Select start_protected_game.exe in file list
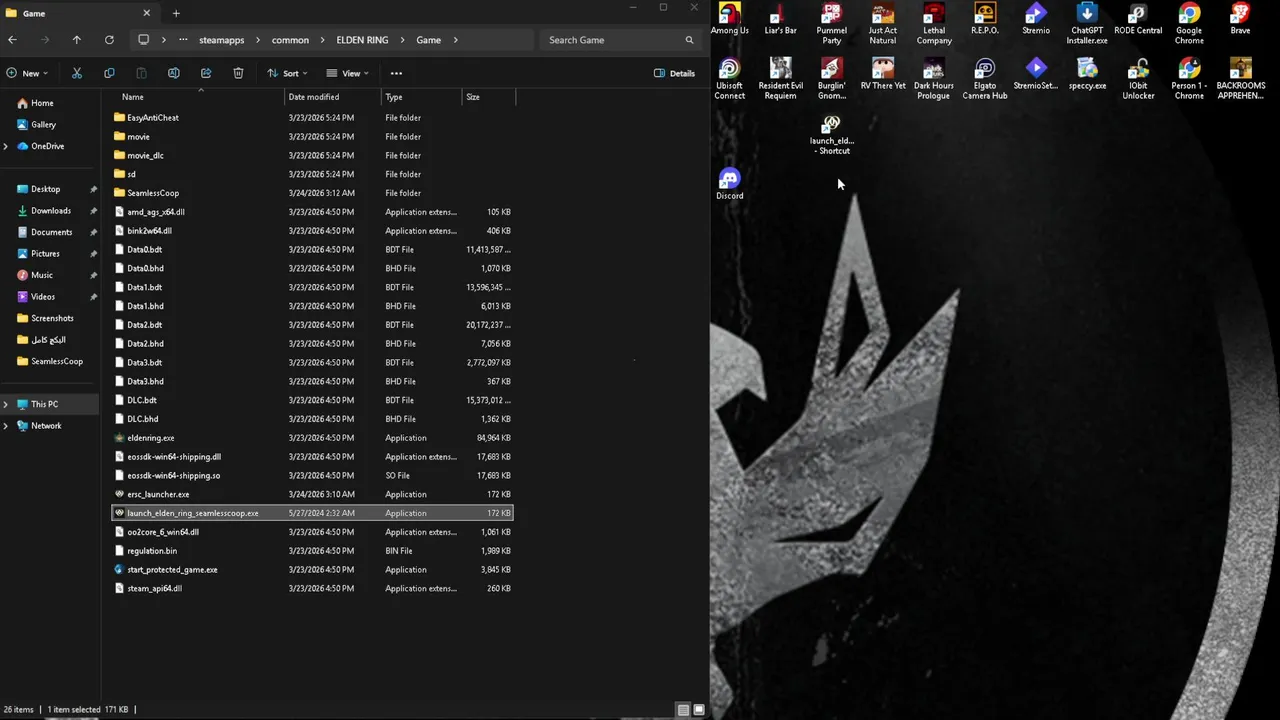This screenshot has width=1280, height=720. 312,570
